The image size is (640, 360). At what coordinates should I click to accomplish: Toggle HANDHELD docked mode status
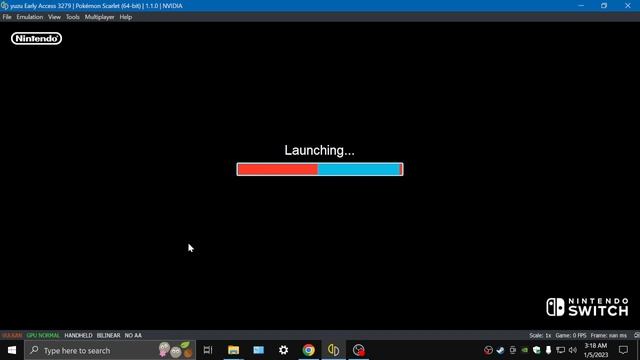point(78,336)
